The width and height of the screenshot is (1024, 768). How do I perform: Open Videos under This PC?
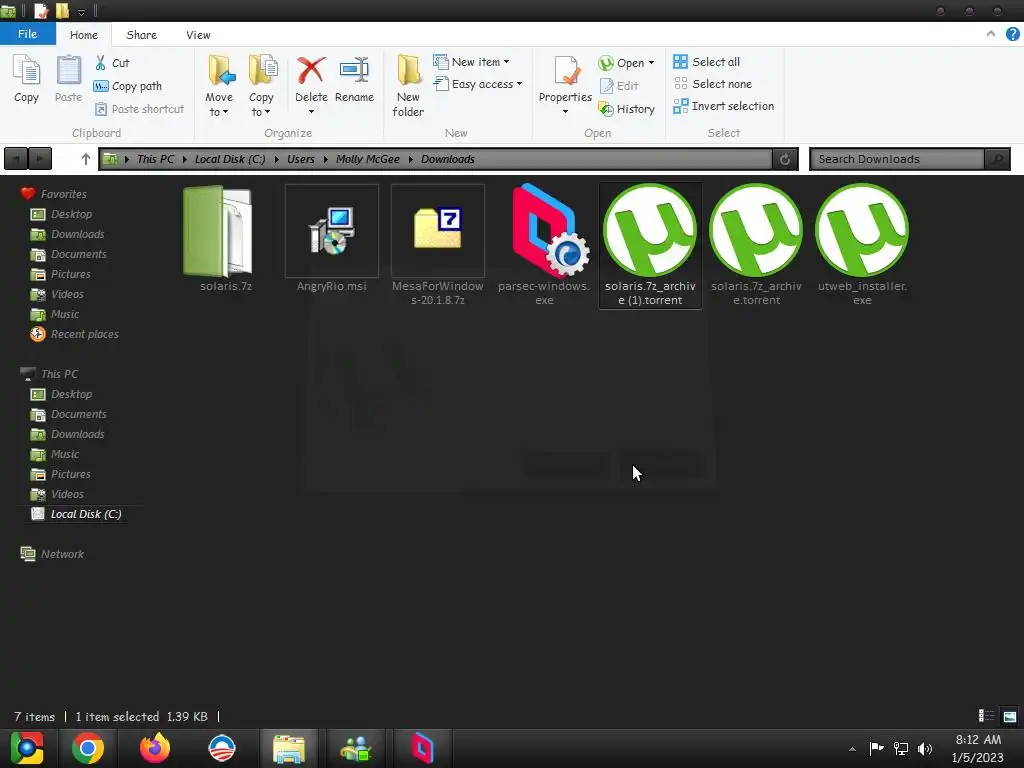[57, 494]
